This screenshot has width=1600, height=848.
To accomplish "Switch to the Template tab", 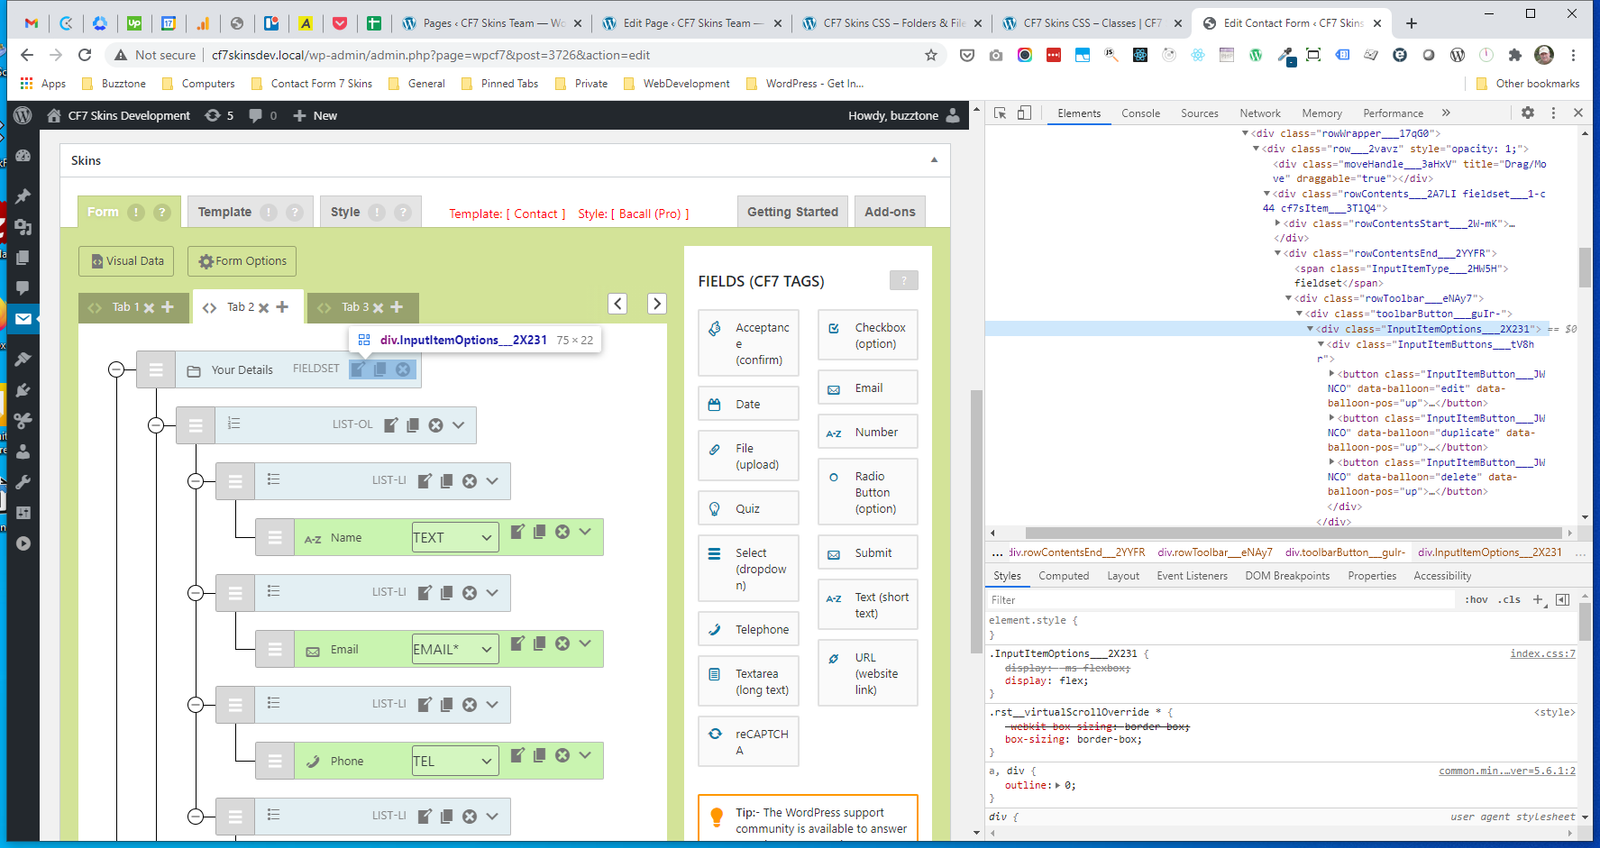I will [225, 212].
